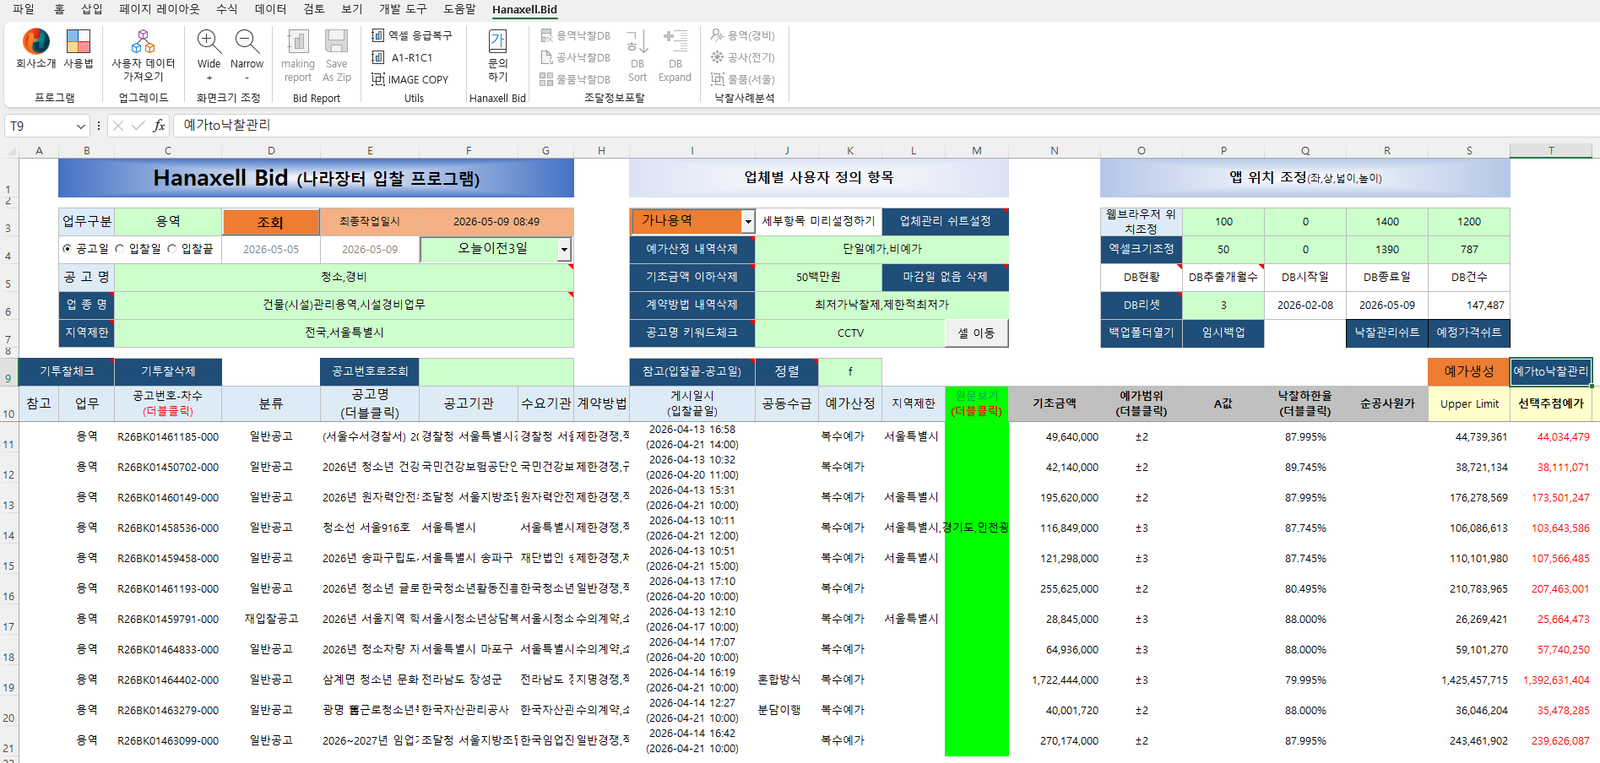The width and height of the screenshot is (1600, 763).
Task: Open the 삽입 ribbon tab
Action: pyautogui.click(x=91, y=9)
